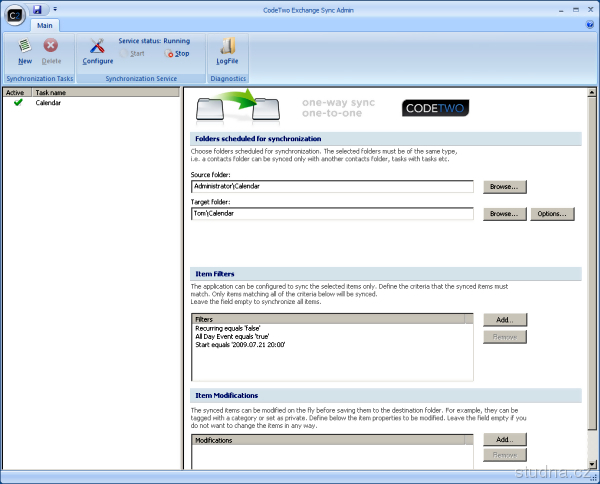600x484 pixels.
Task: Add a new item filter
Action: [505, 320]
